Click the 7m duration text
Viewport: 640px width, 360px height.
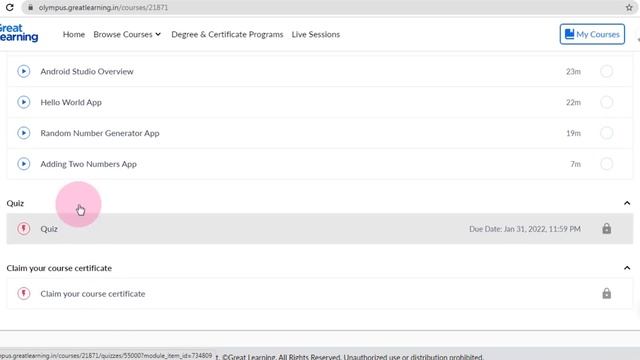pyautogui.click(x=575, y=164)
